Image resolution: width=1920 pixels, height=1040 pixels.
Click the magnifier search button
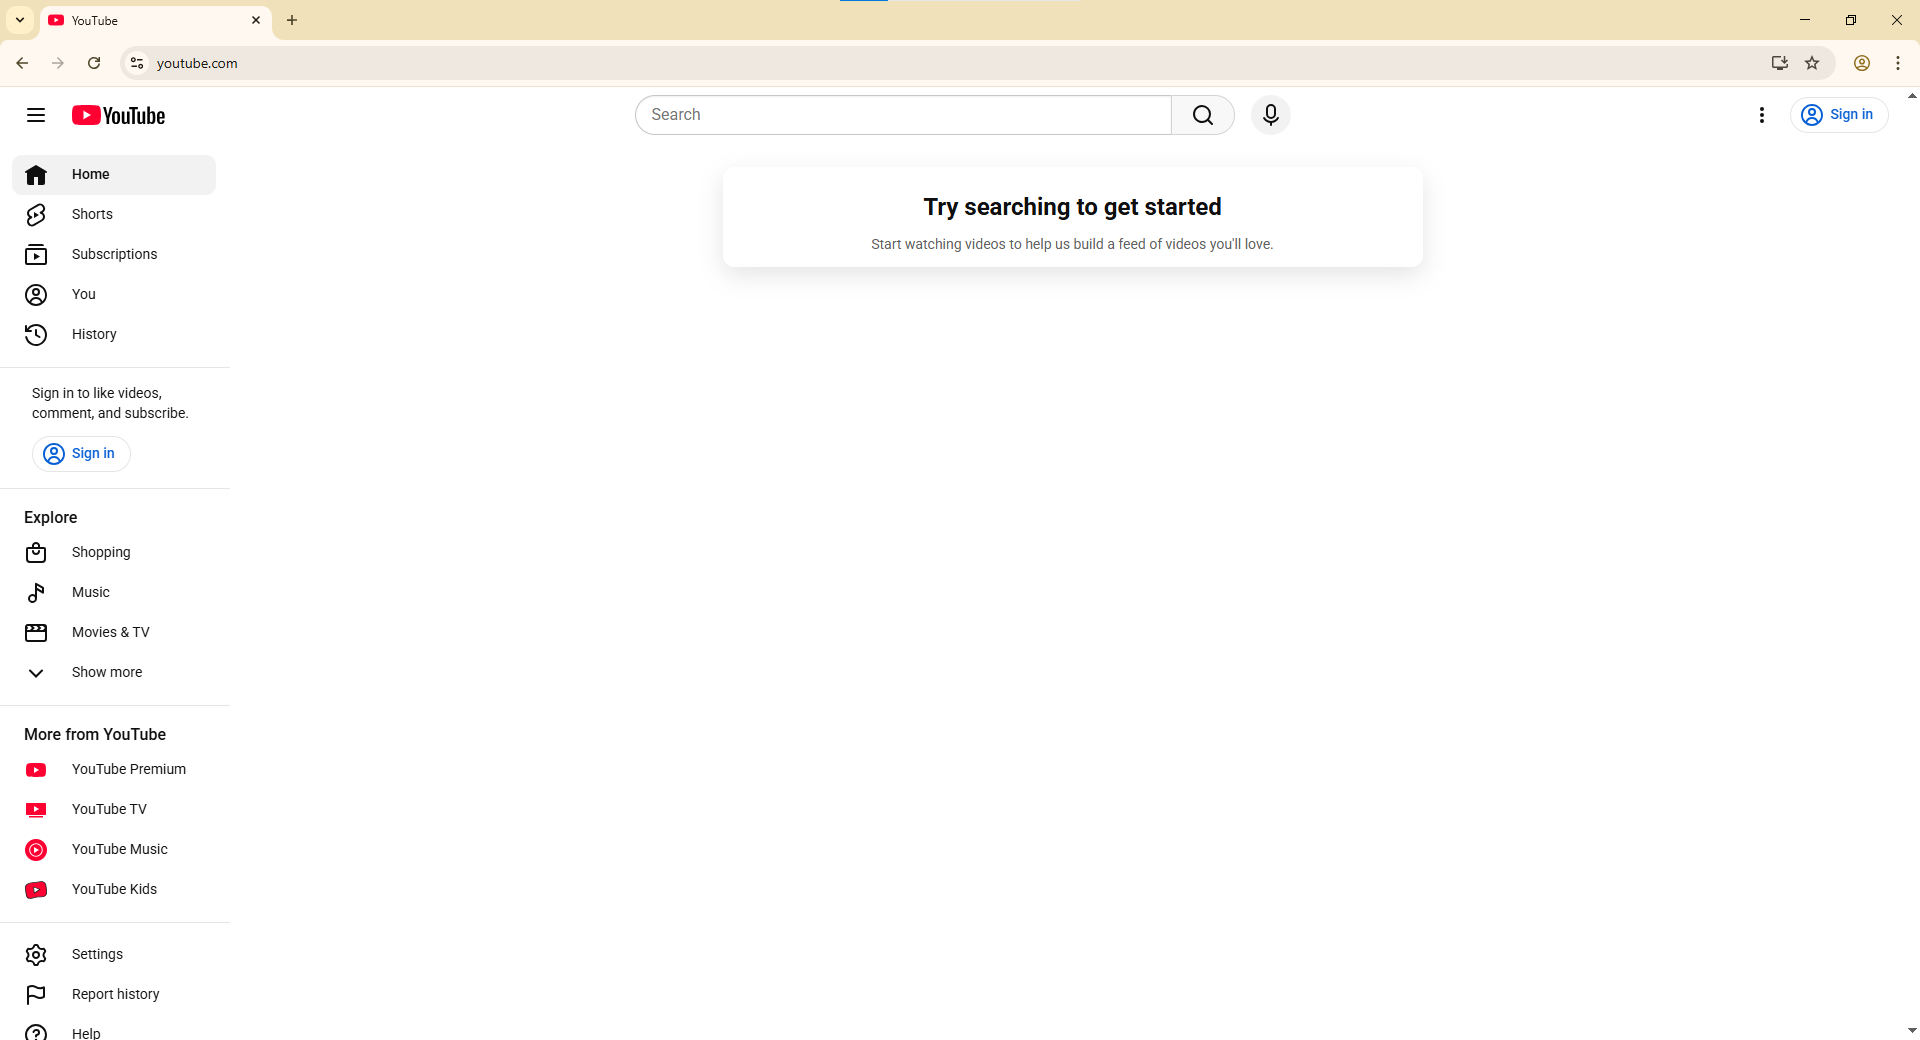click(x=1202, y=115)
